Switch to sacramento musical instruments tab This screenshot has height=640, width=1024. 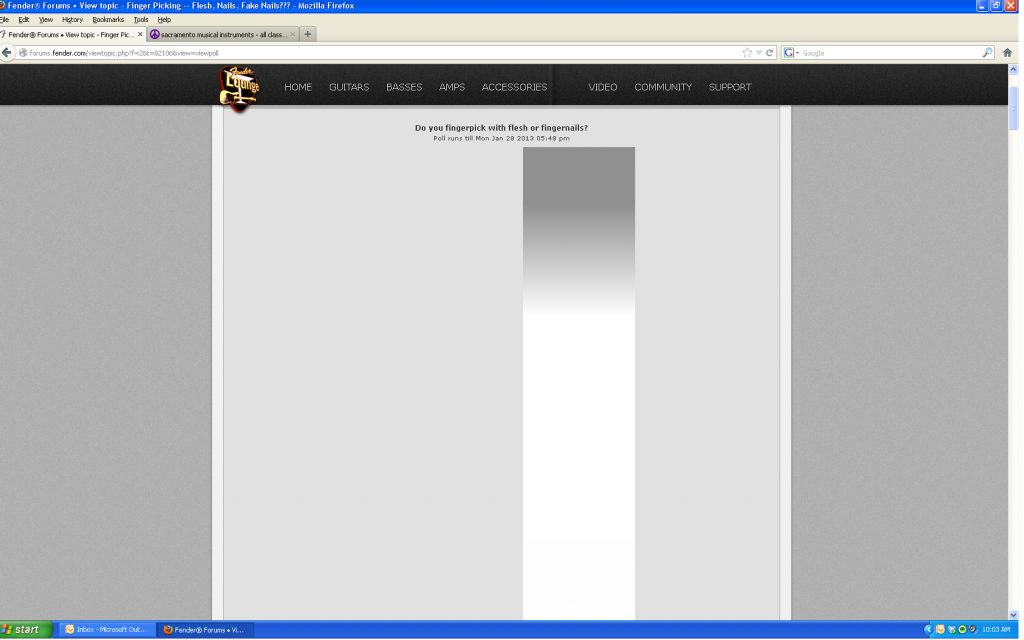218,34
